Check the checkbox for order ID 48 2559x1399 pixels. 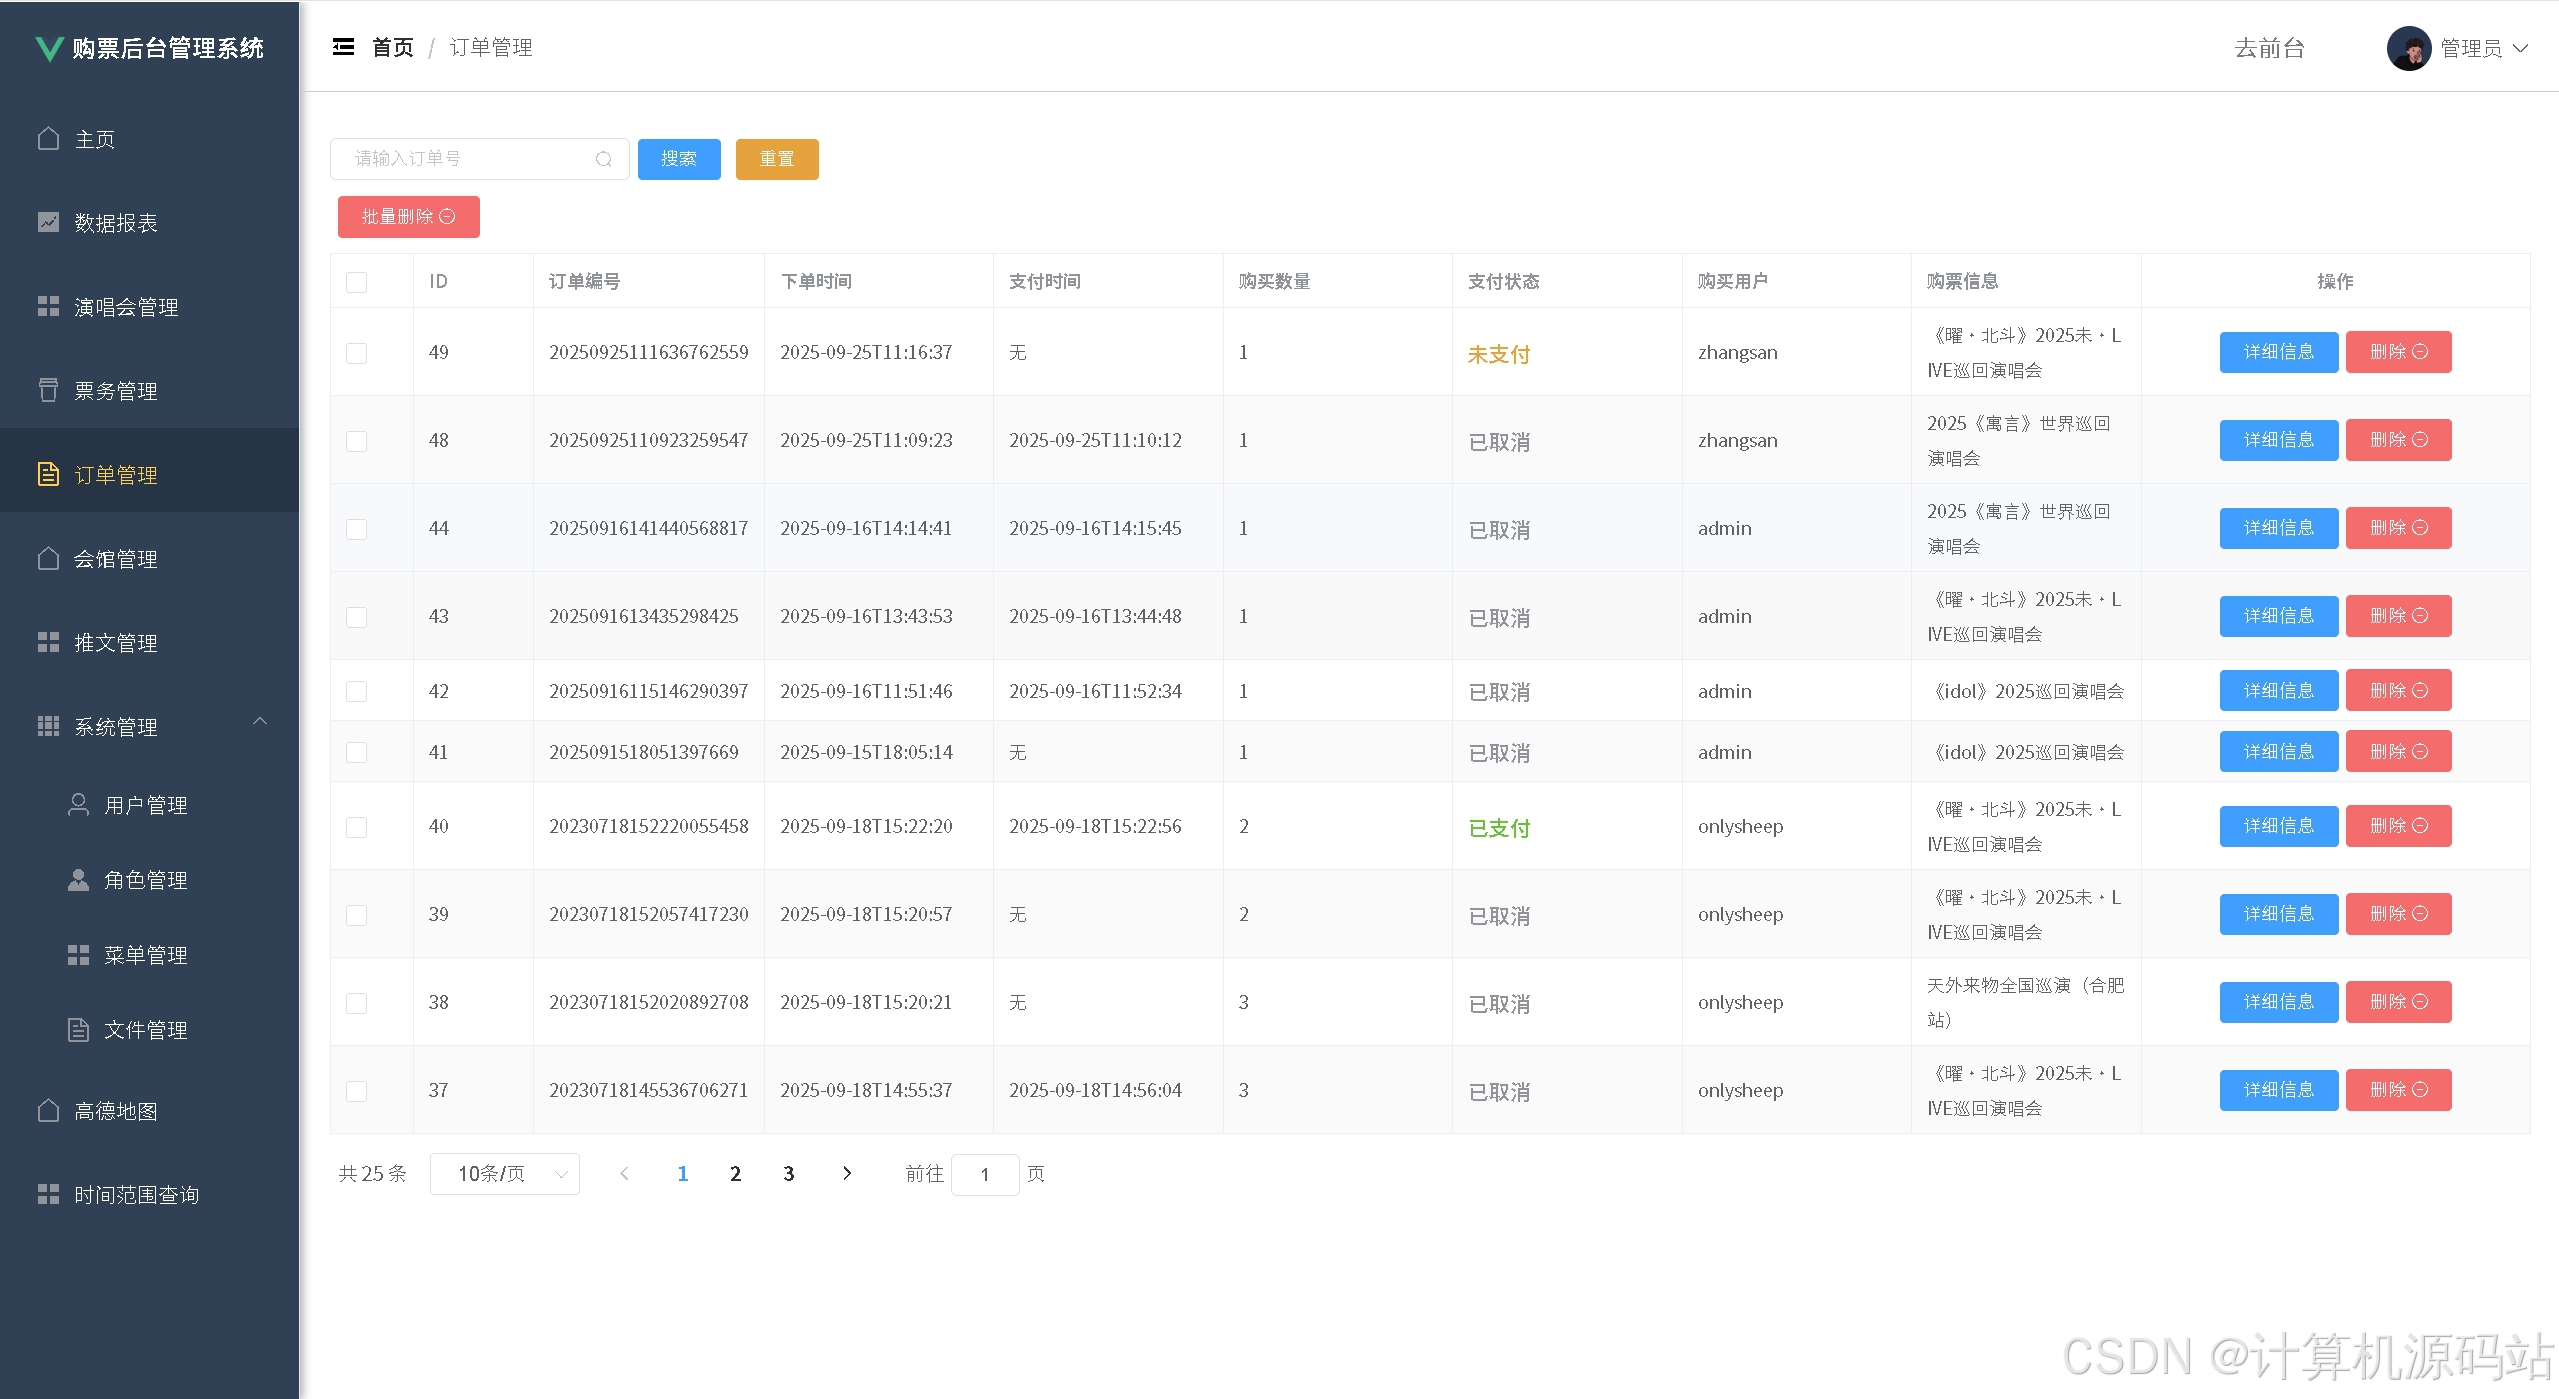click(x=356, y=441)
